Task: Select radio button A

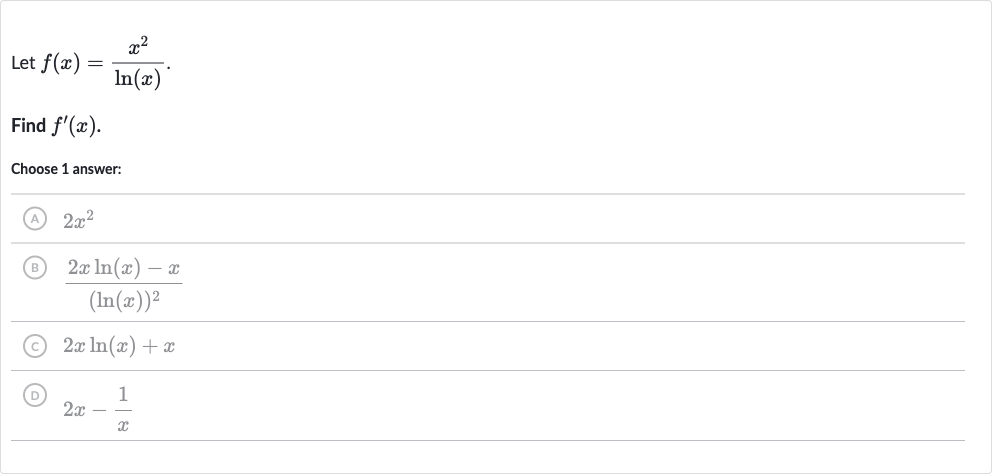Action: coord(35,218)
